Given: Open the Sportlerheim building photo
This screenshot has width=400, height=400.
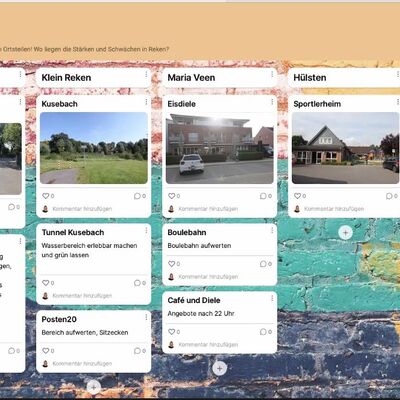Looking at the screenshot, I should pyautogui.click(x=345, y=148).
